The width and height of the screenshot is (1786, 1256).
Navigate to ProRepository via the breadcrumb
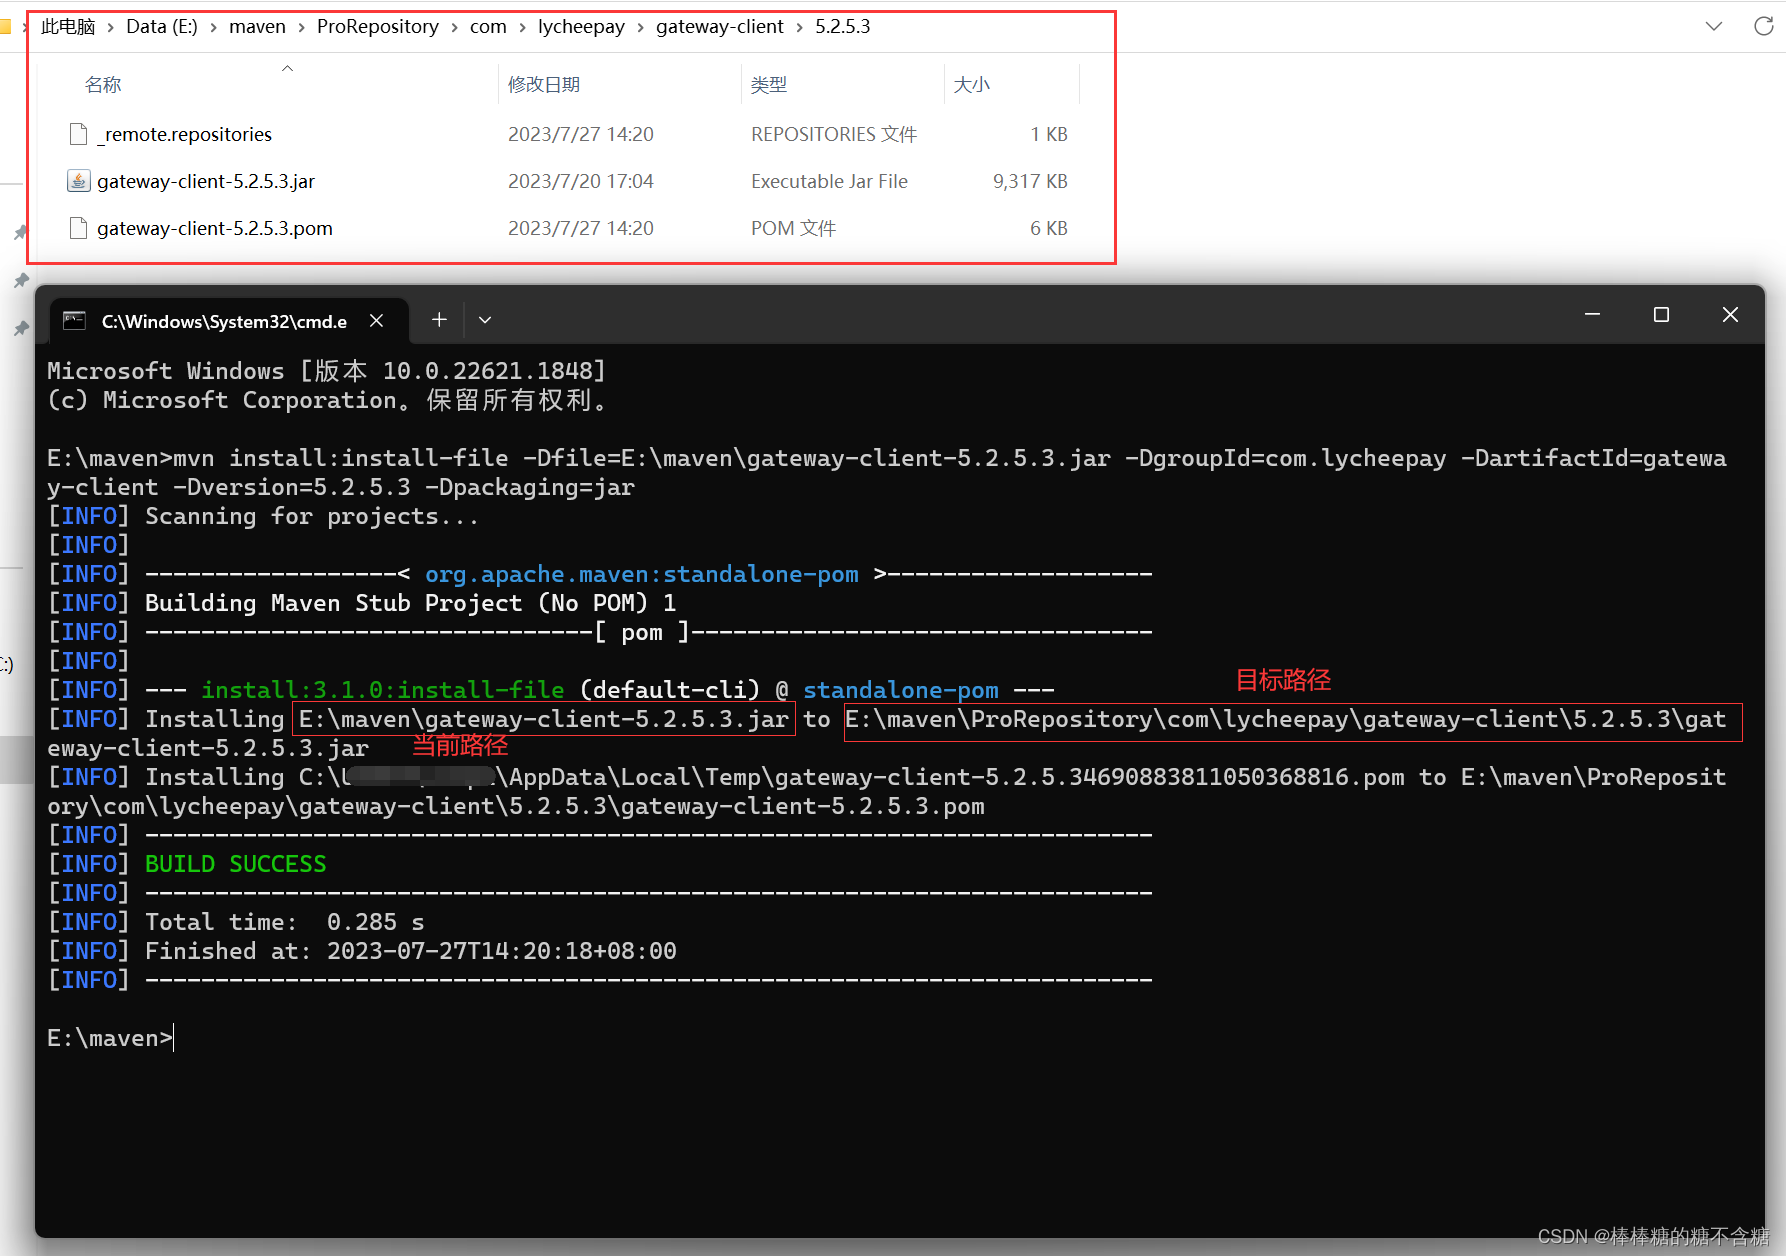coord(377,26)
